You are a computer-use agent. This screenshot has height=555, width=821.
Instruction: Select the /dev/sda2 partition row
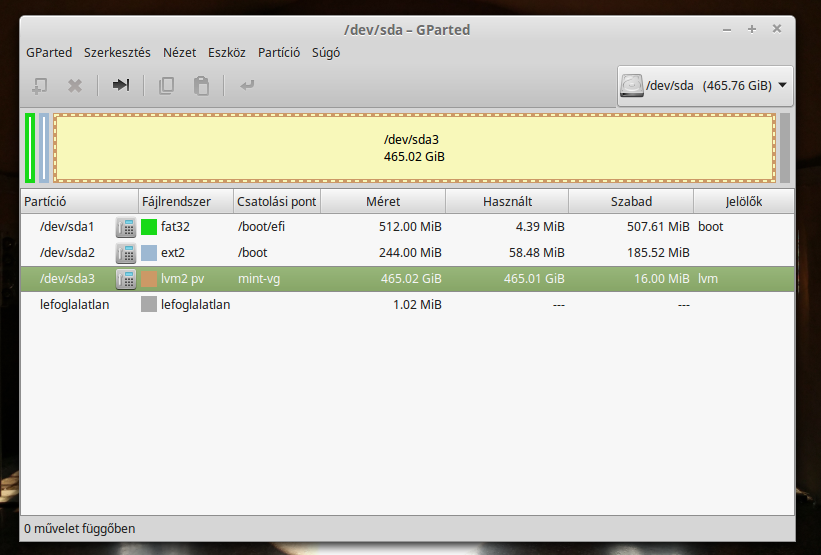pyautogui.click(x=407, y=253)
